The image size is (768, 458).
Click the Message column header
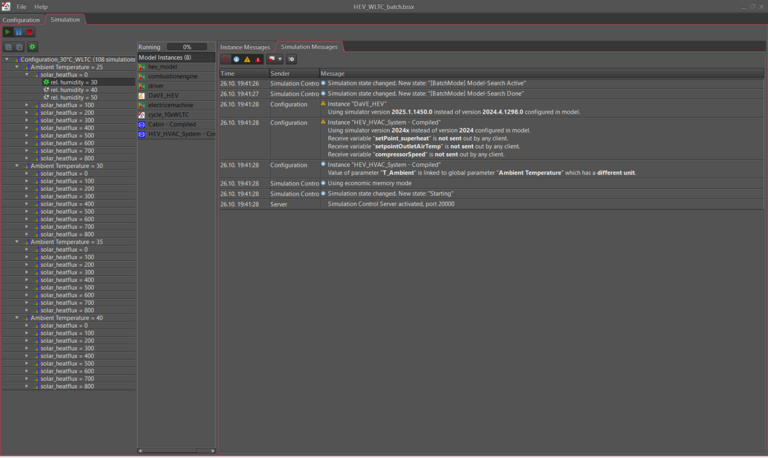pos(541,73)
